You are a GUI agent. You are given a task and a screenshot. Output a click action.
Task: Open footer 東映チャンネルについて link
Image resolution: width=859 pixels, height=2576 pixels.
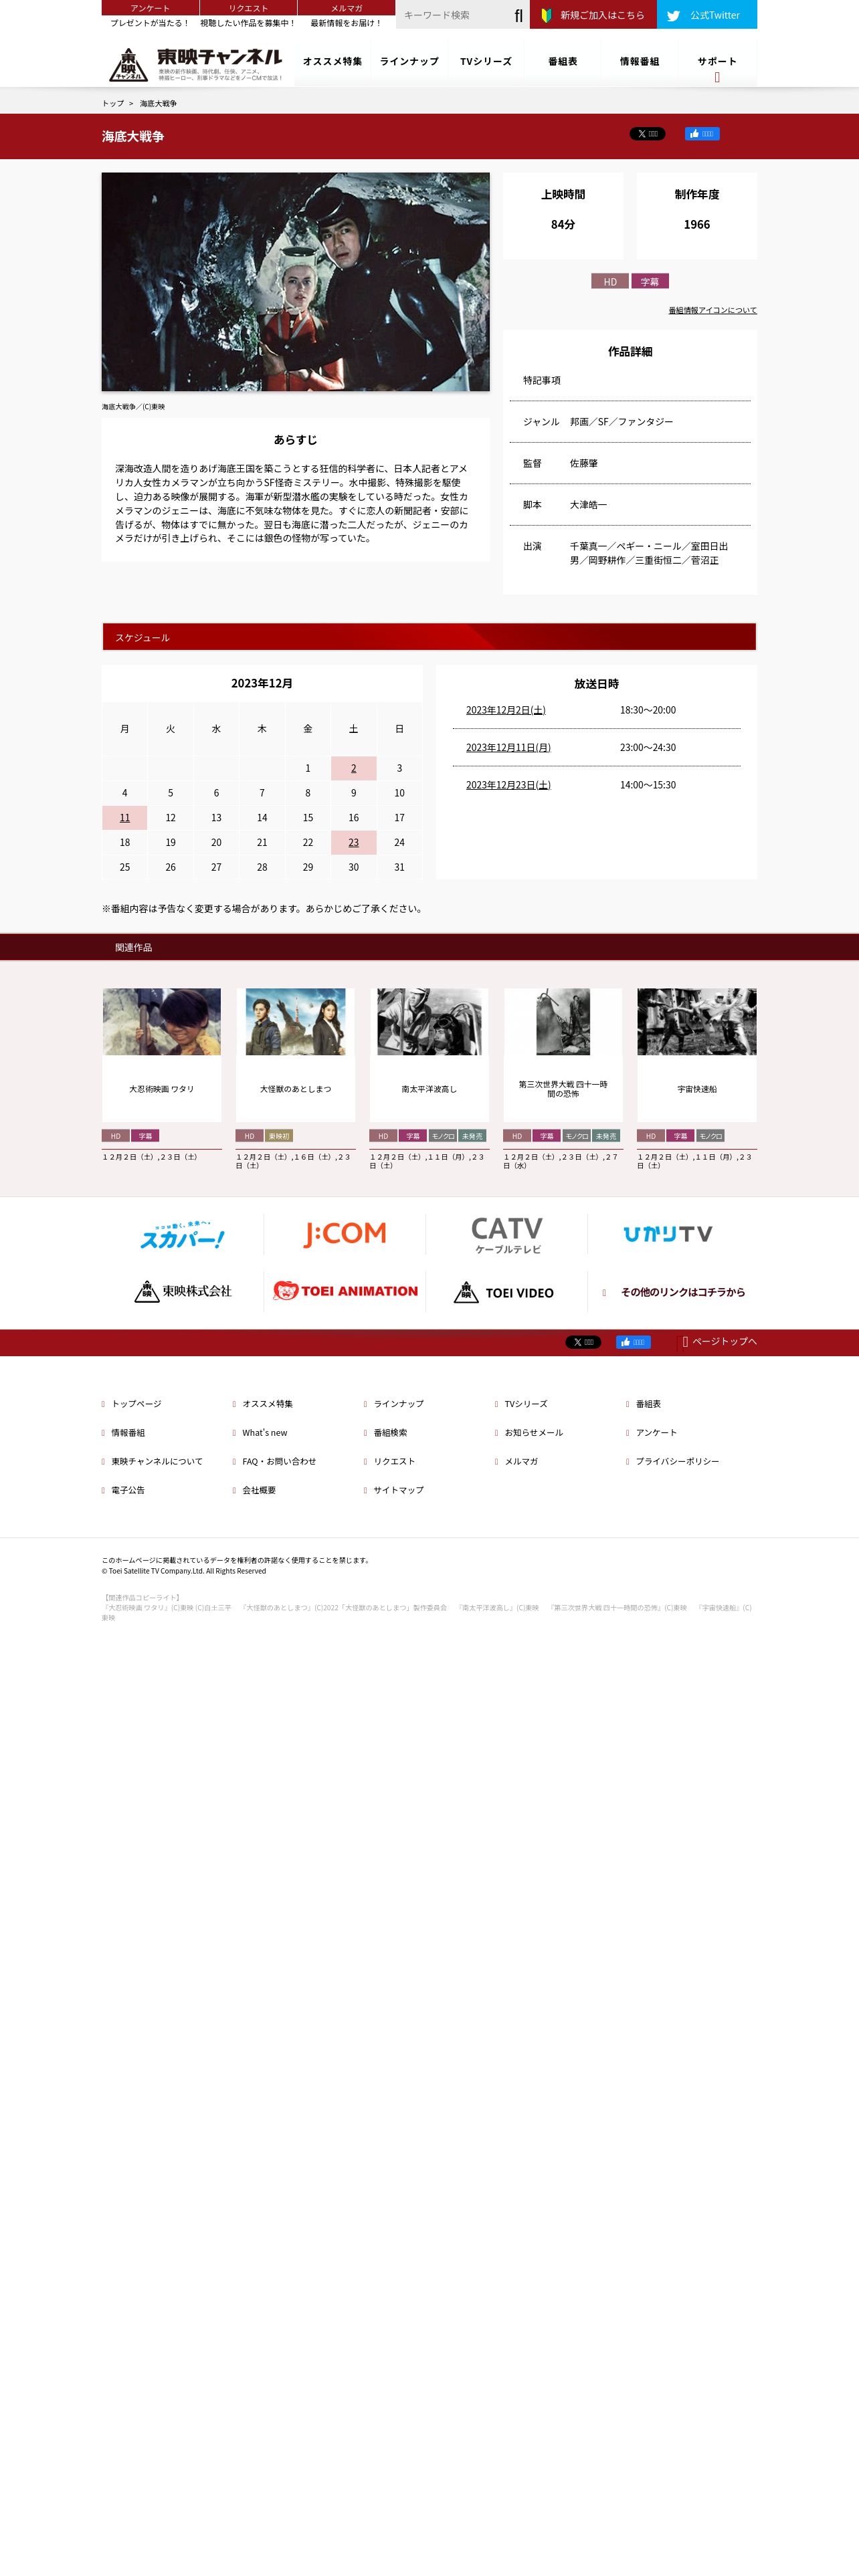click(x=157, y=1462)
